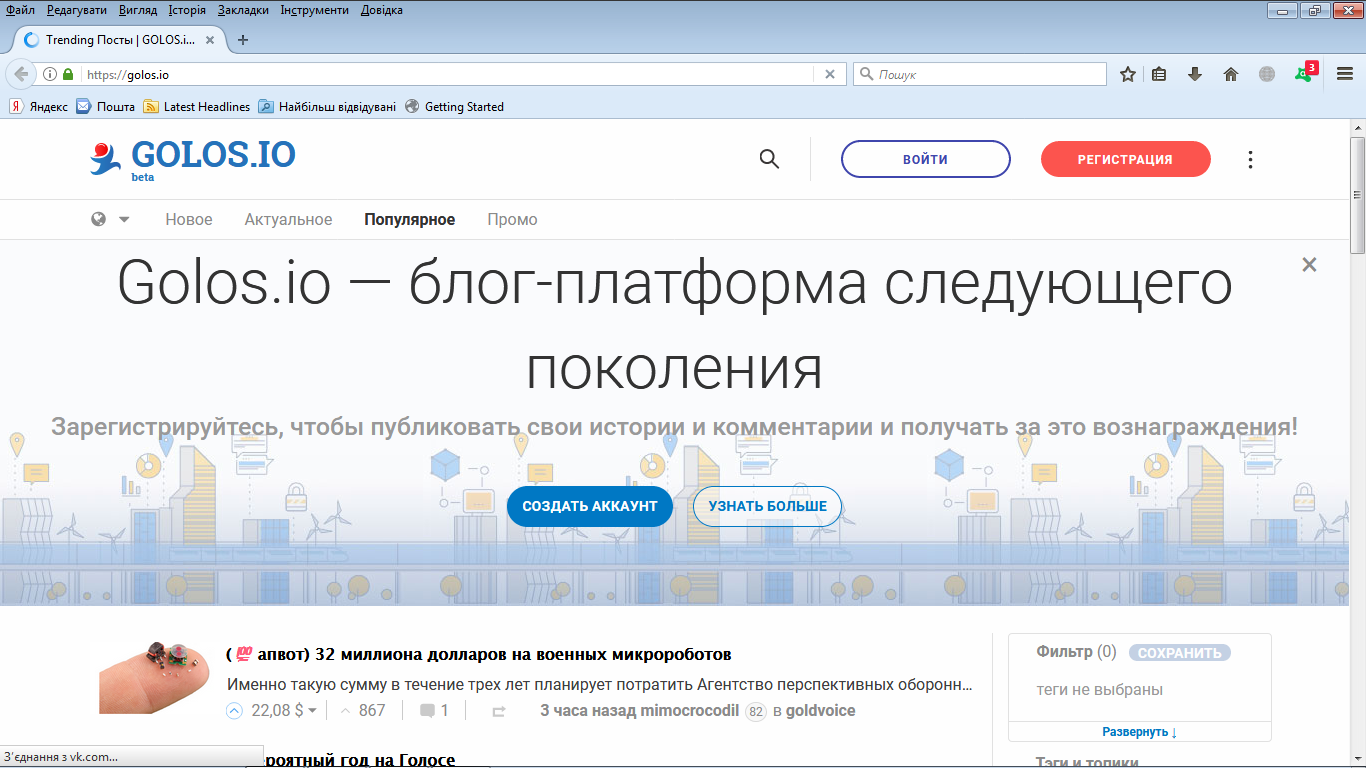This screenshot has height=768, width=1366.
Task: Switch to Новое feed tab
Action: 189,219
